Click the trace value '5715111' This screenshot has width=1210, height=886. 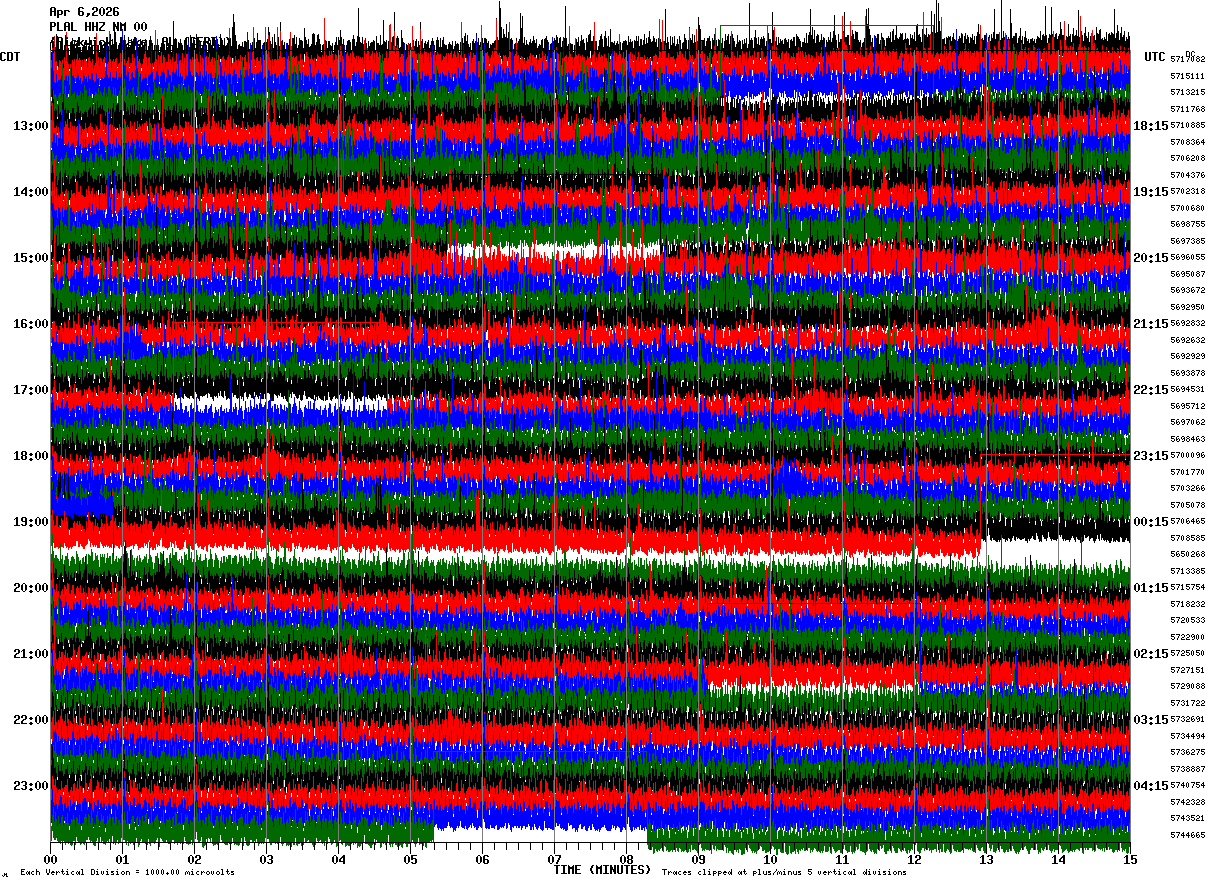coord(1187,76)
